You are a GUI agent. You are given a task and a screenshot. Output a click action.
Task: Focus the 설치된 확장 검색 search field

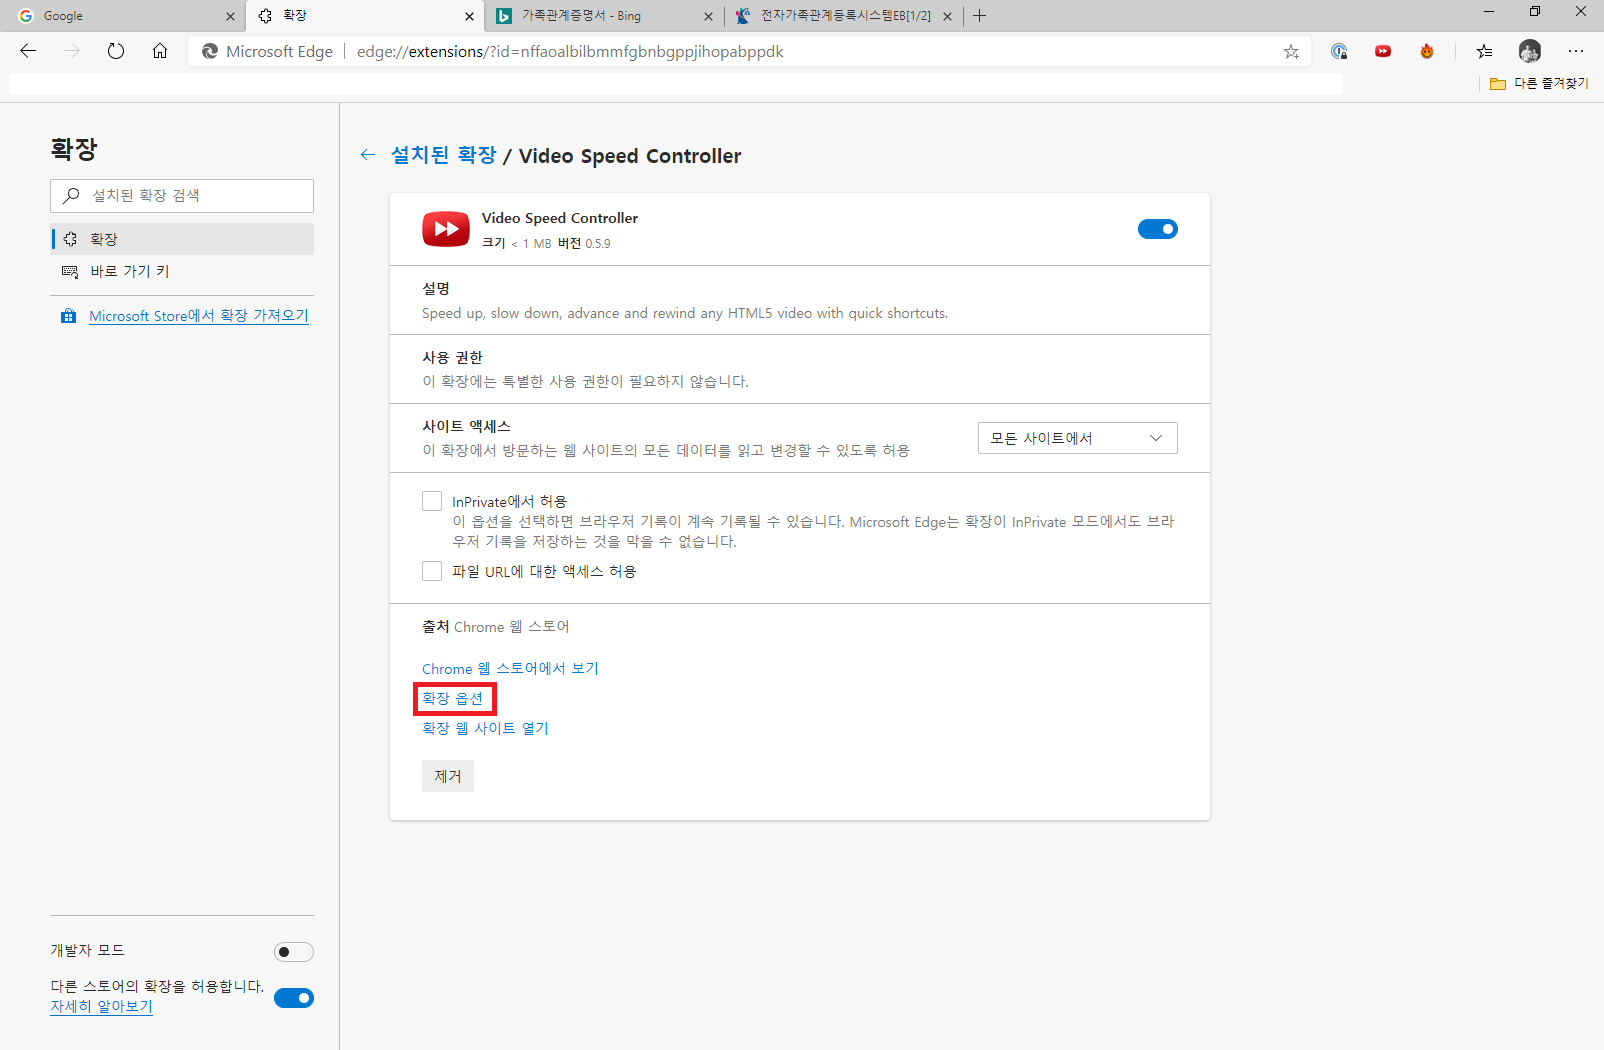click(182, 196)
